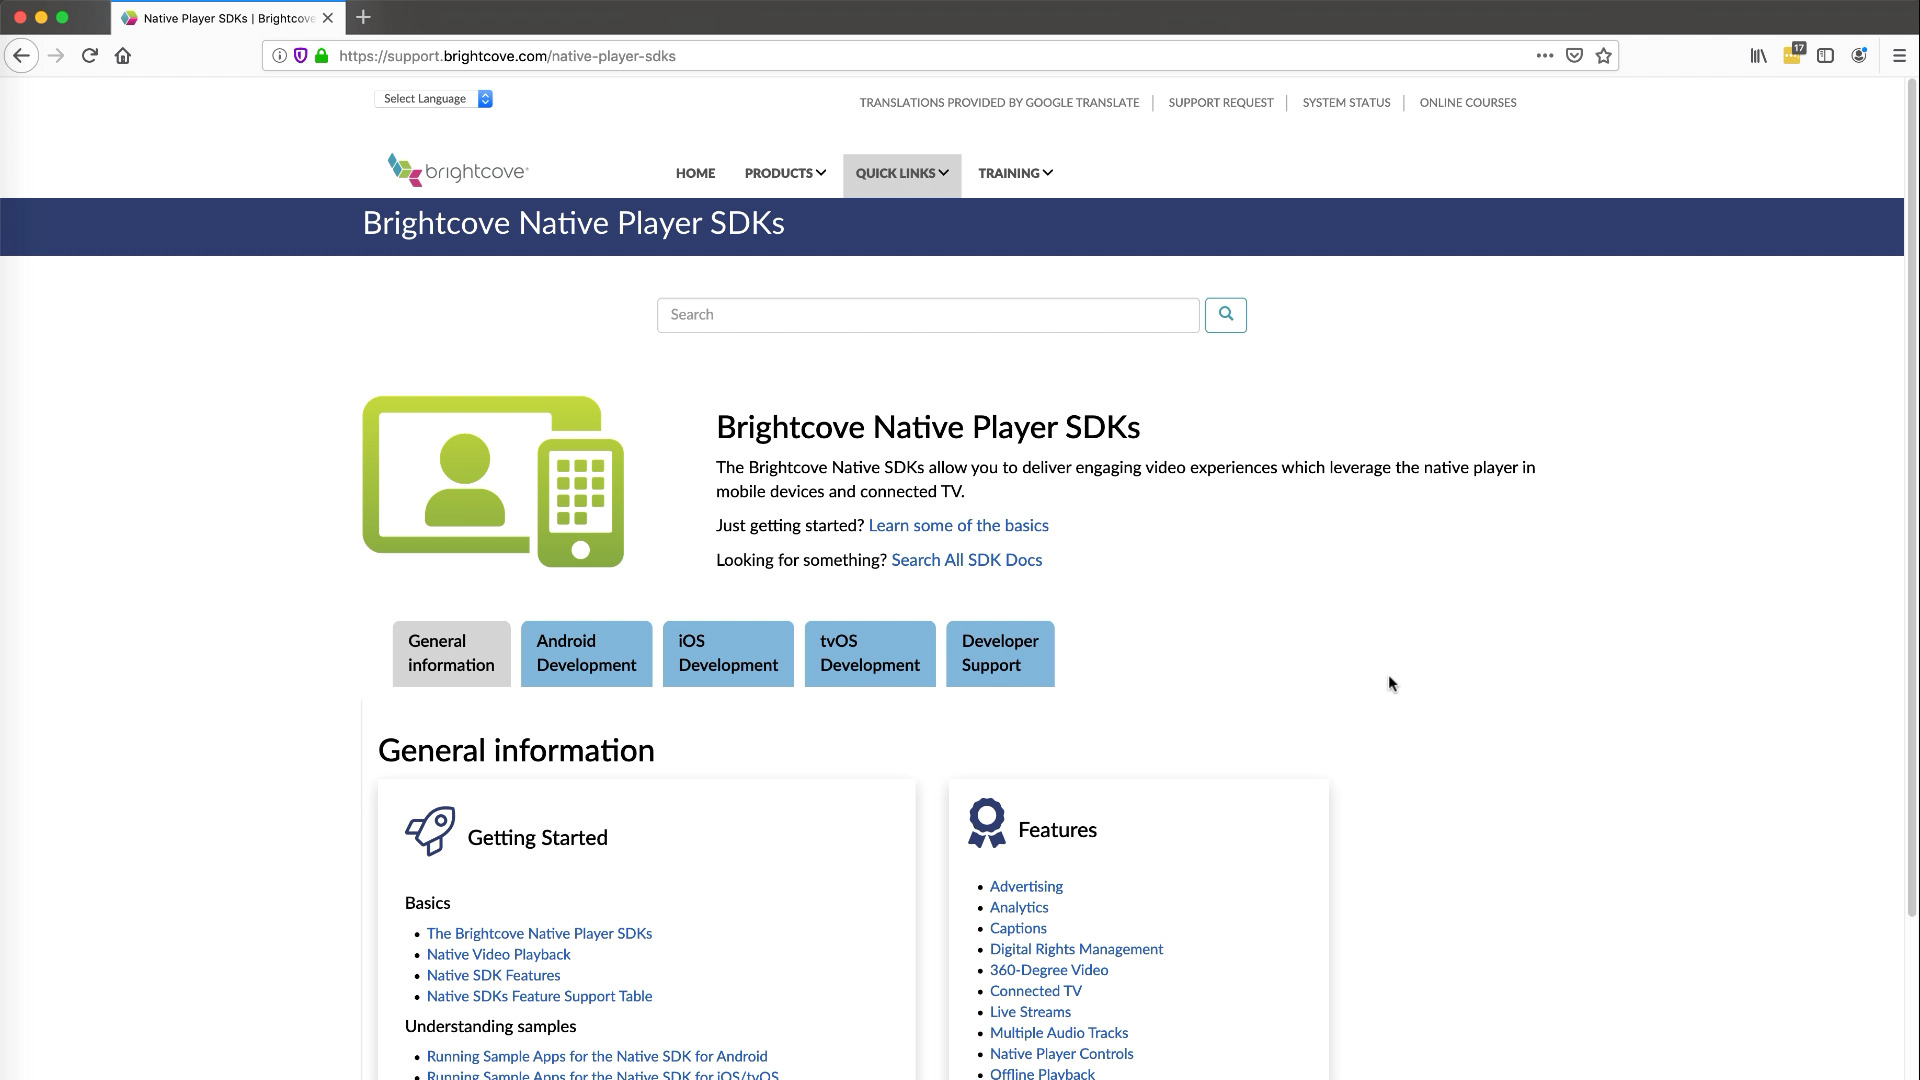Open the browser home page icon
The height and width of the screenshot is (1080, 1920).
[123, 56]
